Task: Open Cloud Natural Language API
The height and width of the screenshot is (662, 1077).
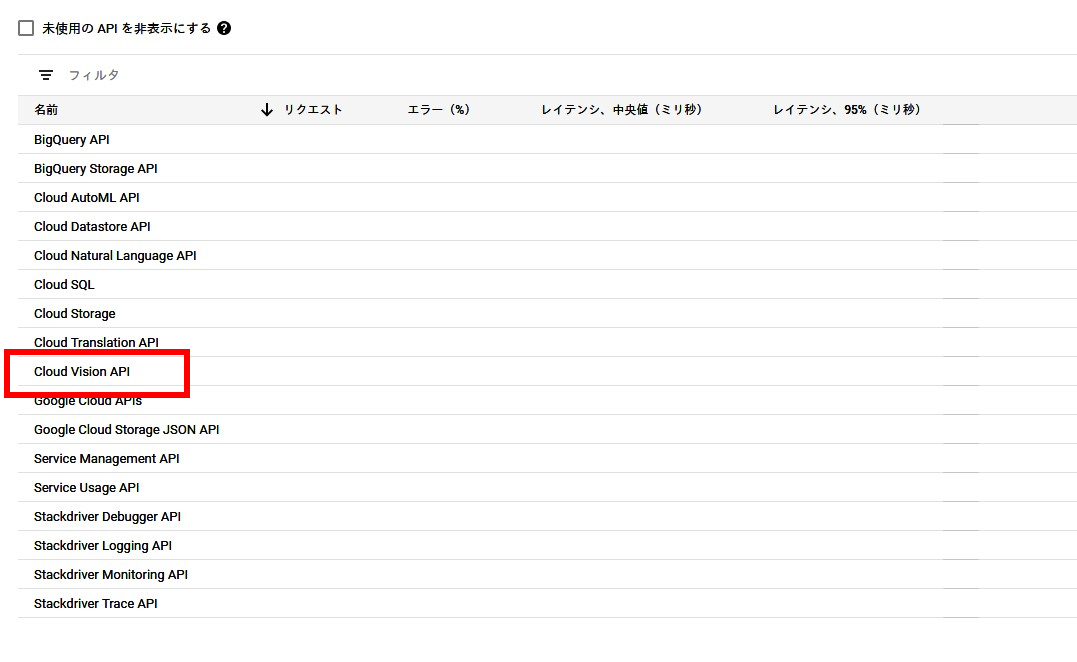Action: tap(115, 256)
